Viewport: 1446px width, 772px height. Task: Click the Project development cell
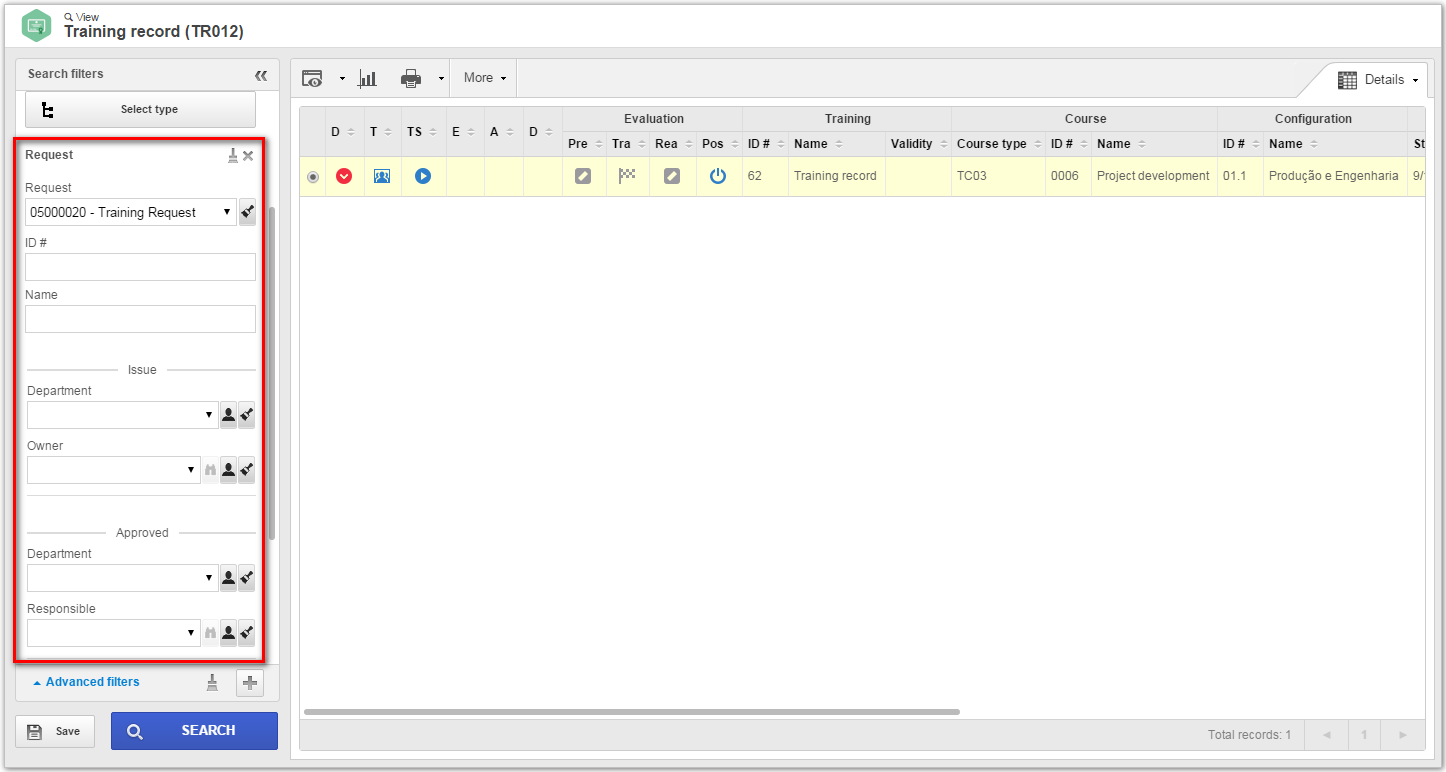[x=1154, y=176]
